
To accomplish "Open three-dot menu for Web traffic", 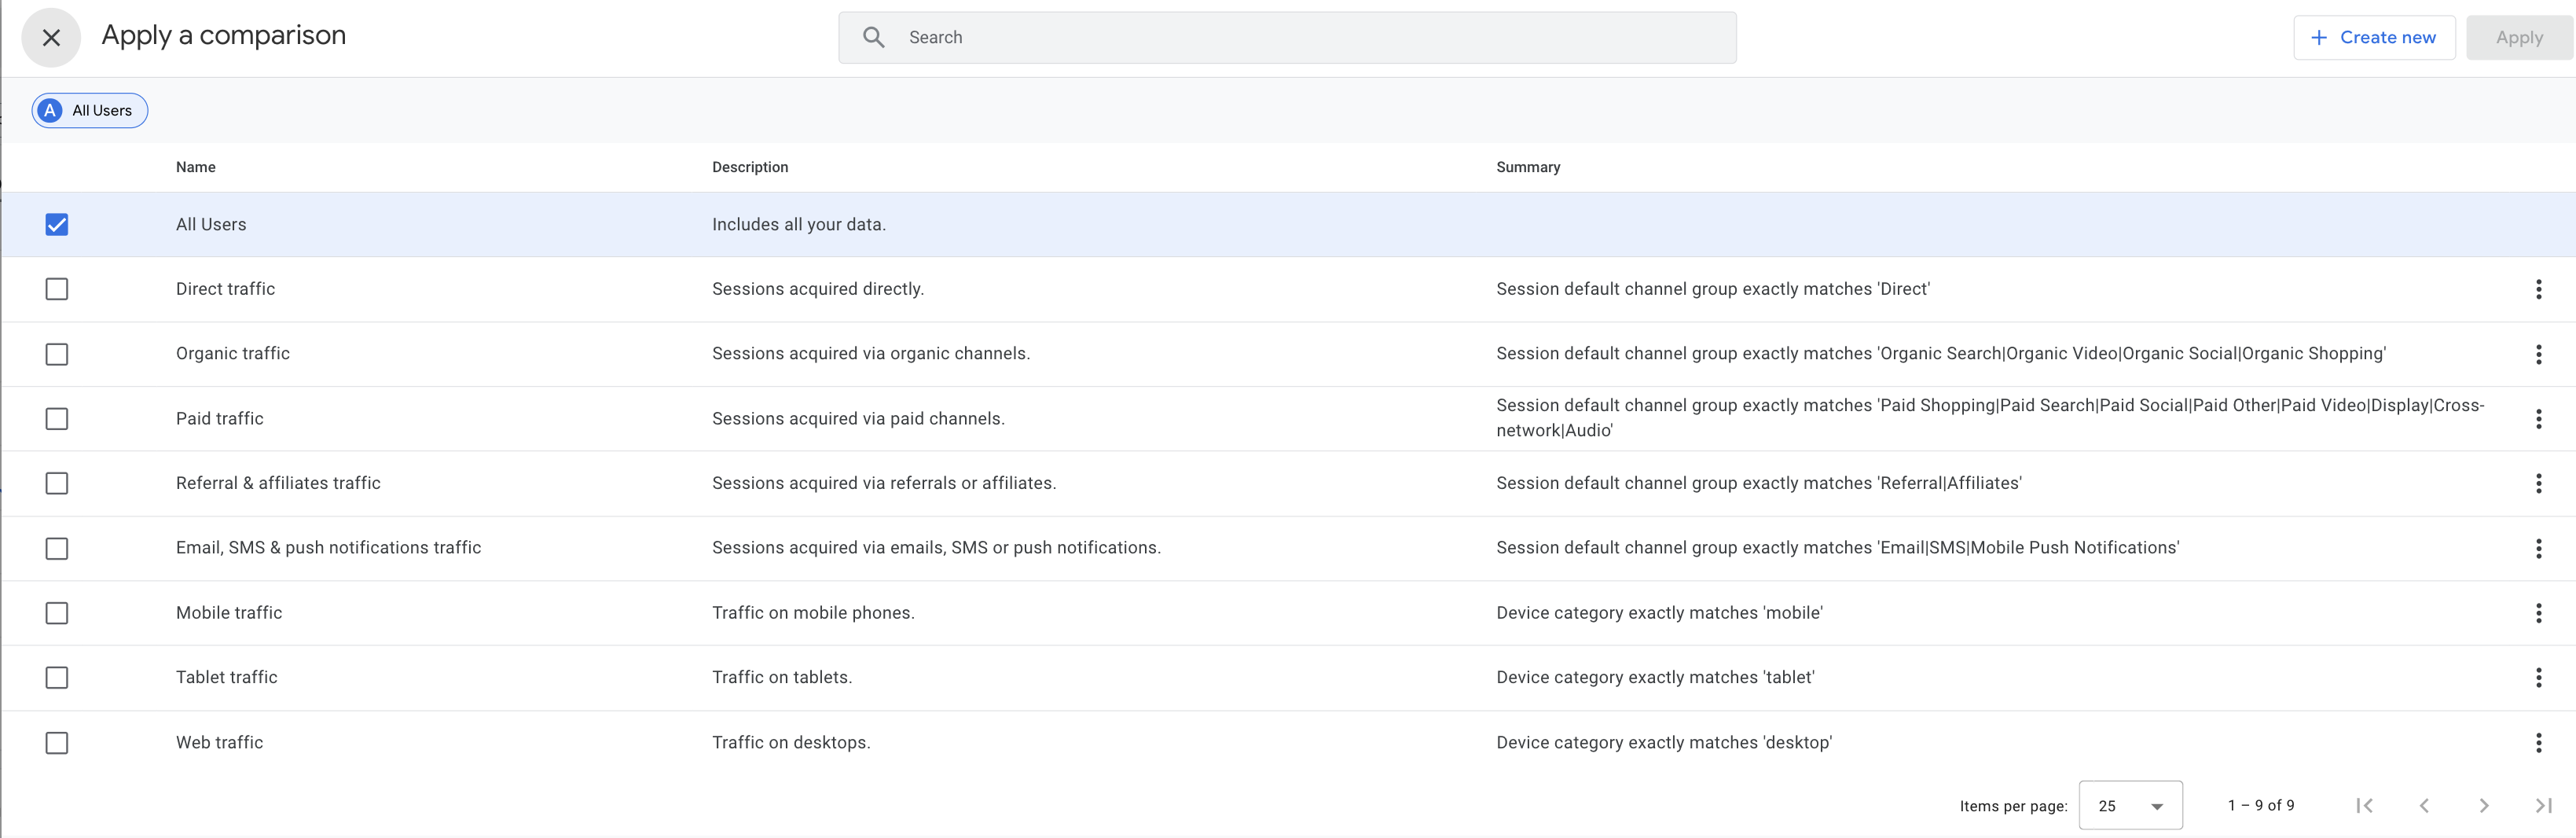I will click(2537, 743).
